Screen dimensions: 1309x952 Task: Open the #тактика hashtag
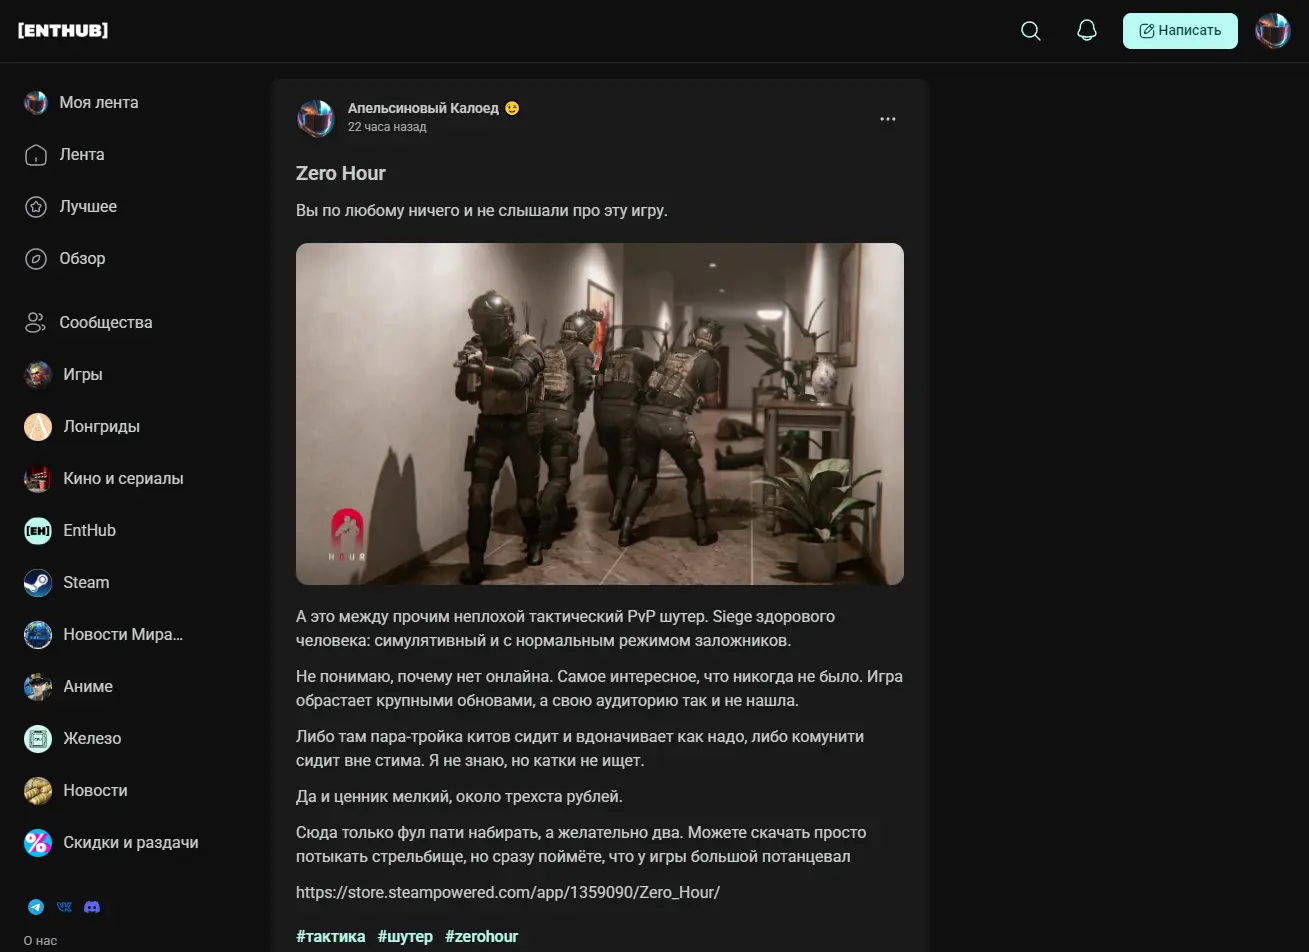tap(331, 937)
